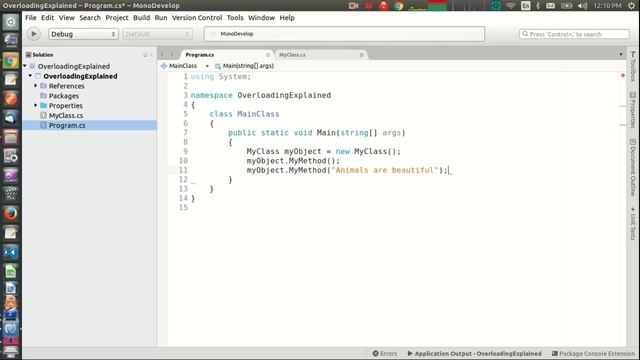Select the Packages folder
This screenshot has height=360, width=640.
[64, 96]
